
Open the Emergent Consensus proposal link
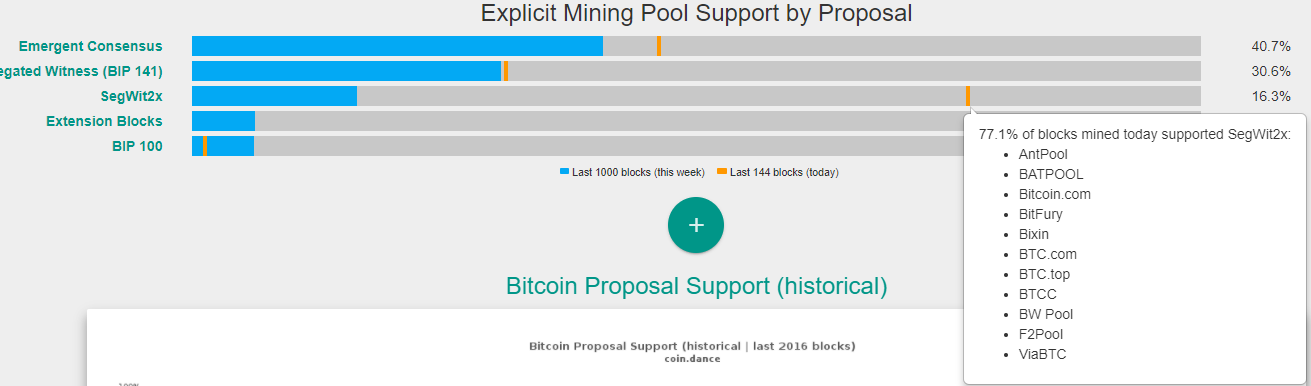90,46
